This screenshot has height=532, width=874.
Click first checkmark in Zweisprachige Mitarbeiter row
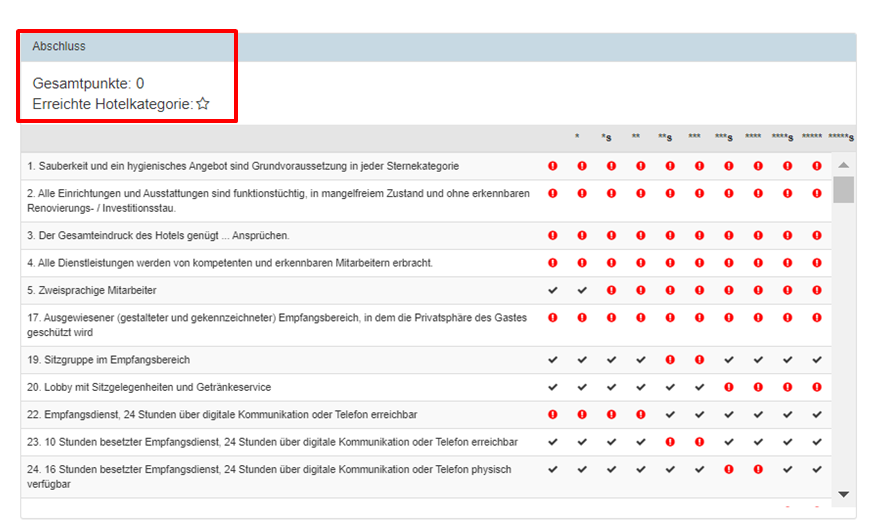pyautogui.click(x=552, y=290)
